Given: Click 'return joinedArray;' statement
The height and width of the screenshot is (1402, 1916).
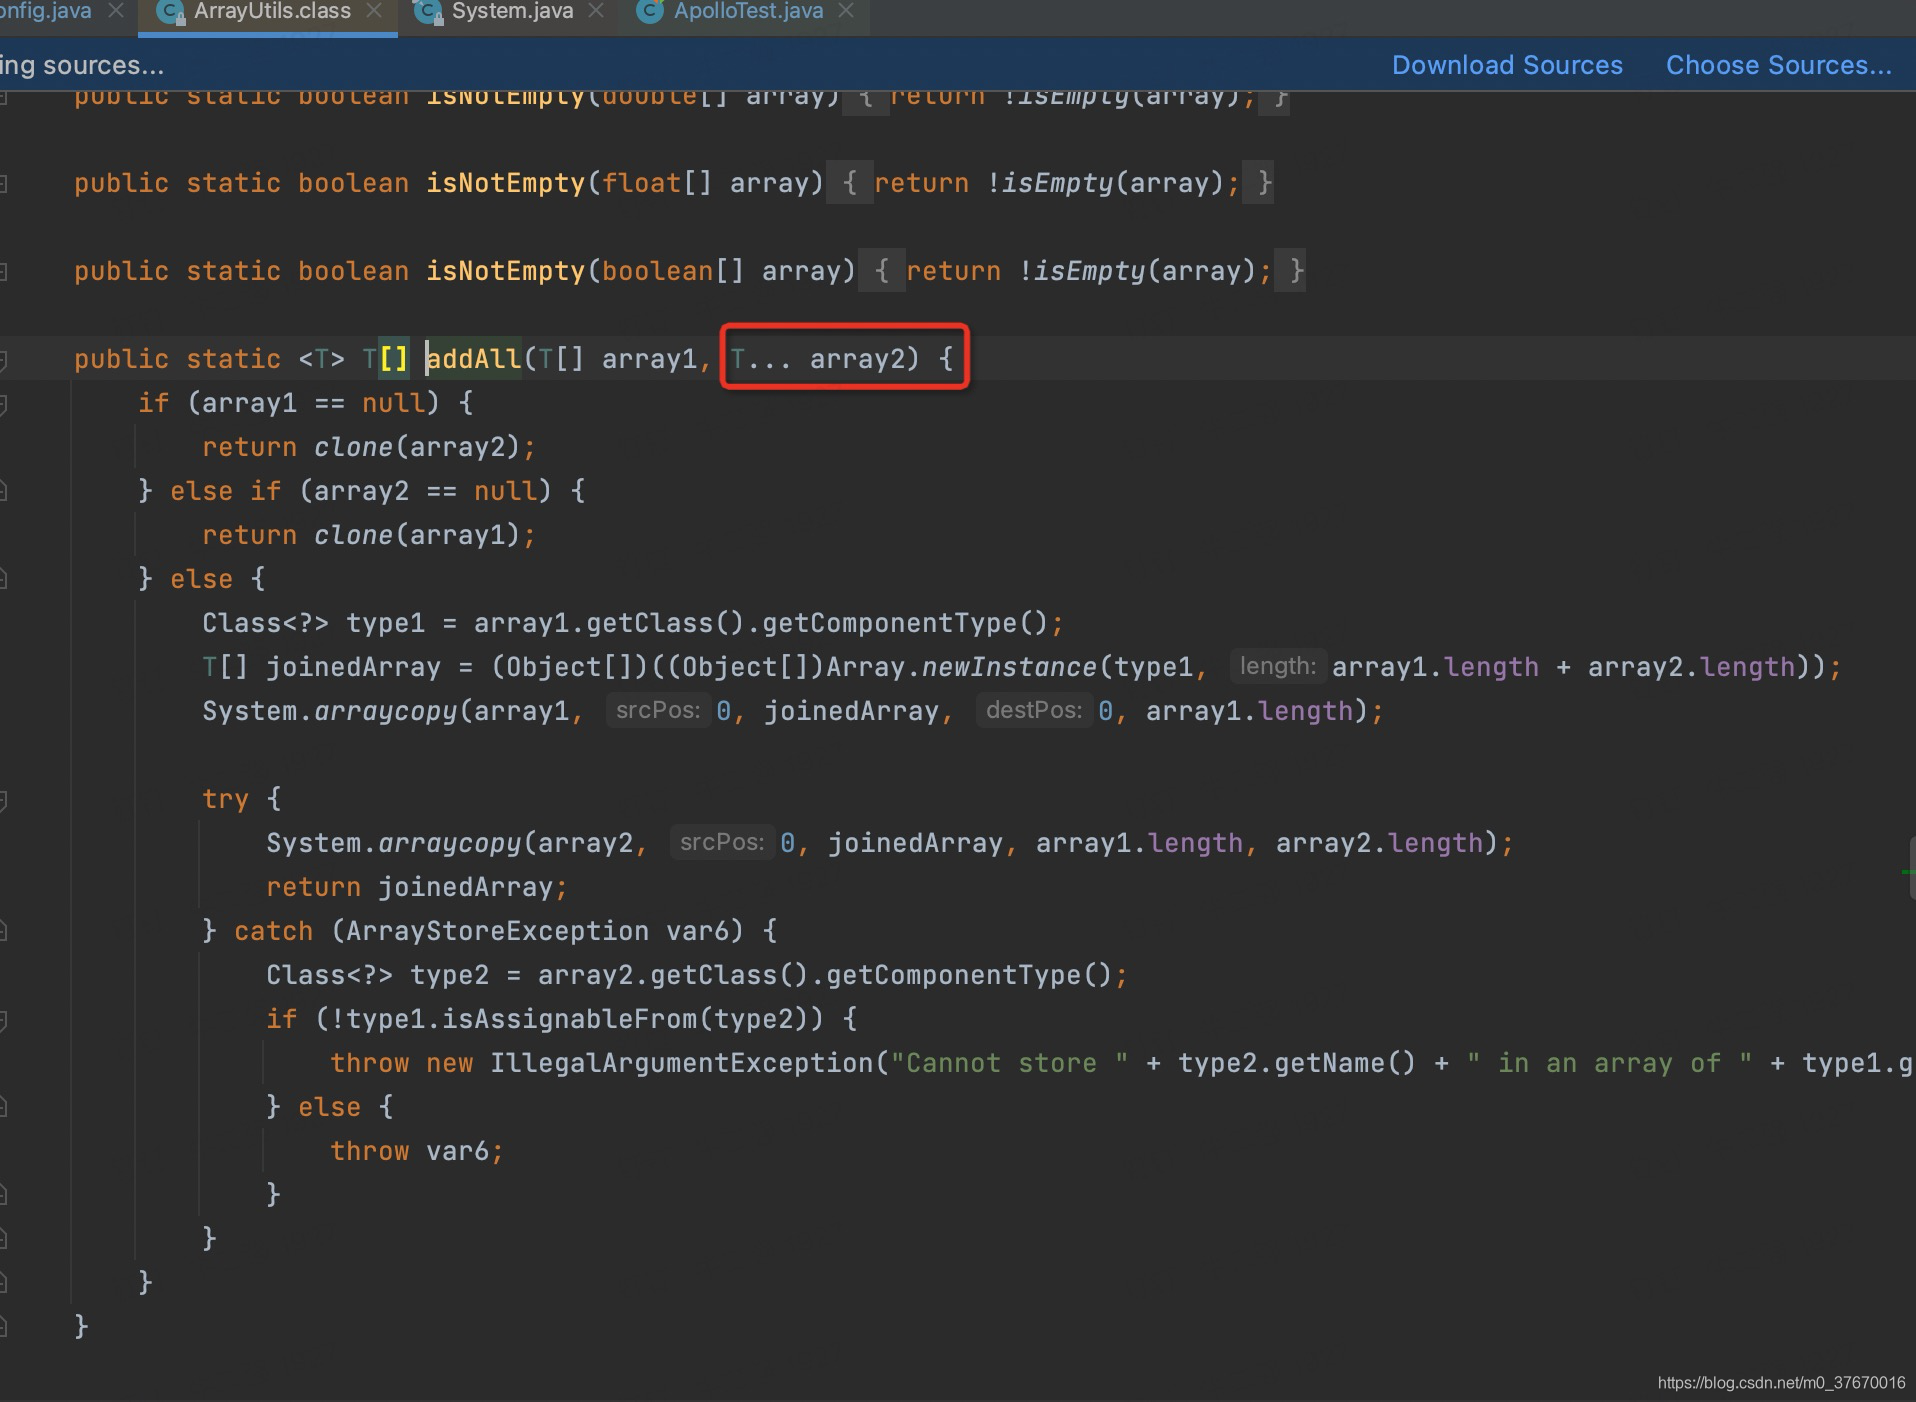Looking at the screenshot, I should tap(417, 887).
